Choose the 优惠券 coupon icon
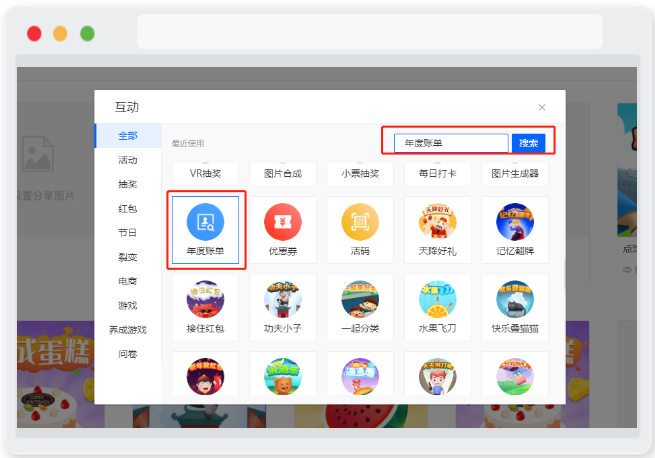This screenshot has width=655, height=458. (282, 222)
